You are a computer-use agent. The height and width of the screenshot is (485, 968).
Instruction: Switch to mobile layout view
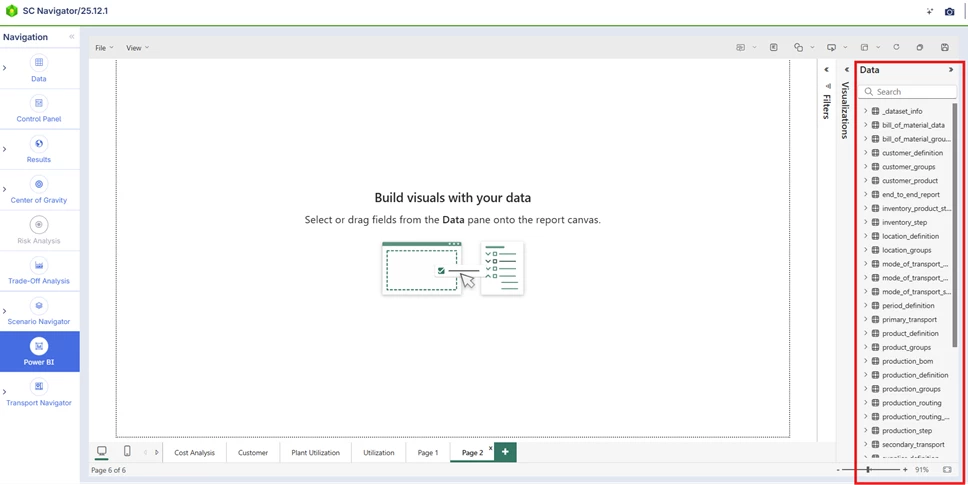coord(127,452)
